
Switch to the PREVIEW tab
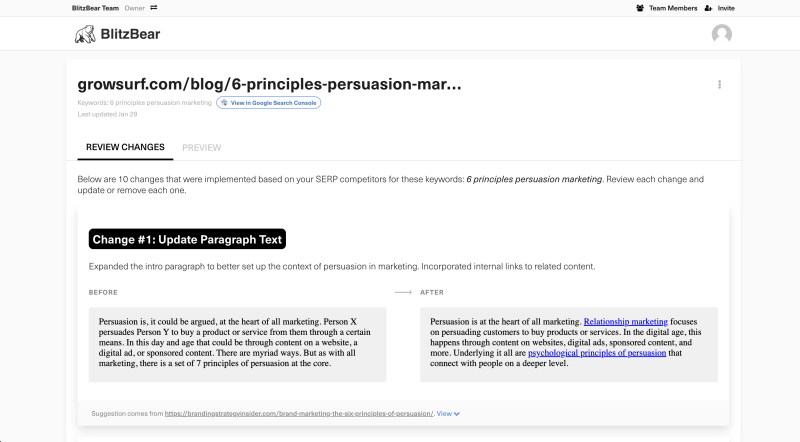click(202, 148)
